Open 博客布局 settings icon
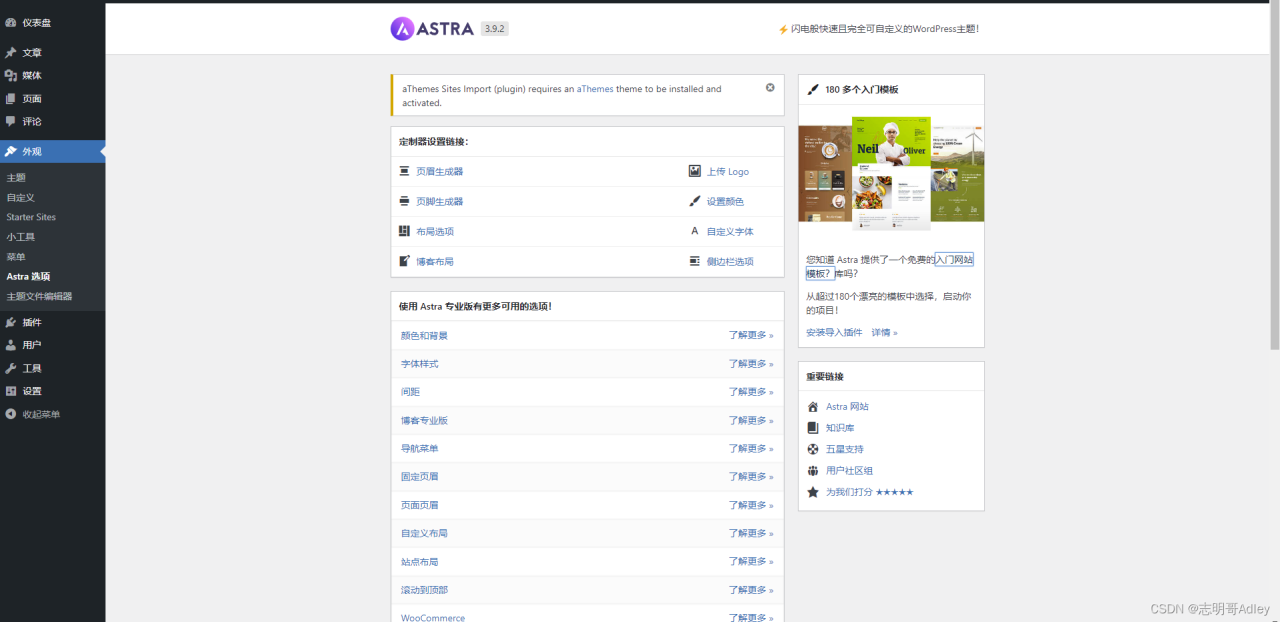The height and width of the screenshot is (622, 1280). pos(402,261)
